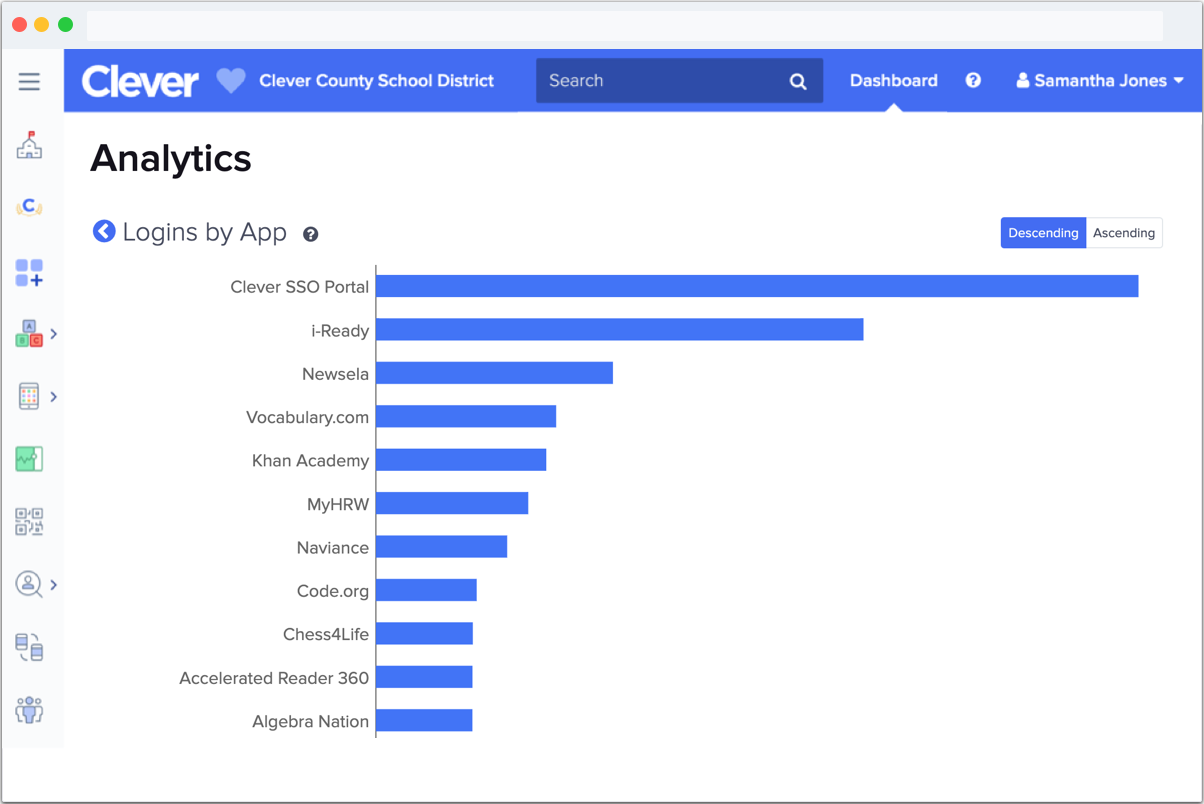The height and width of the screenshot is (804, 1204).
Task: Click the back arrow beside Logins by App
Action: click(x=104, y=231)
